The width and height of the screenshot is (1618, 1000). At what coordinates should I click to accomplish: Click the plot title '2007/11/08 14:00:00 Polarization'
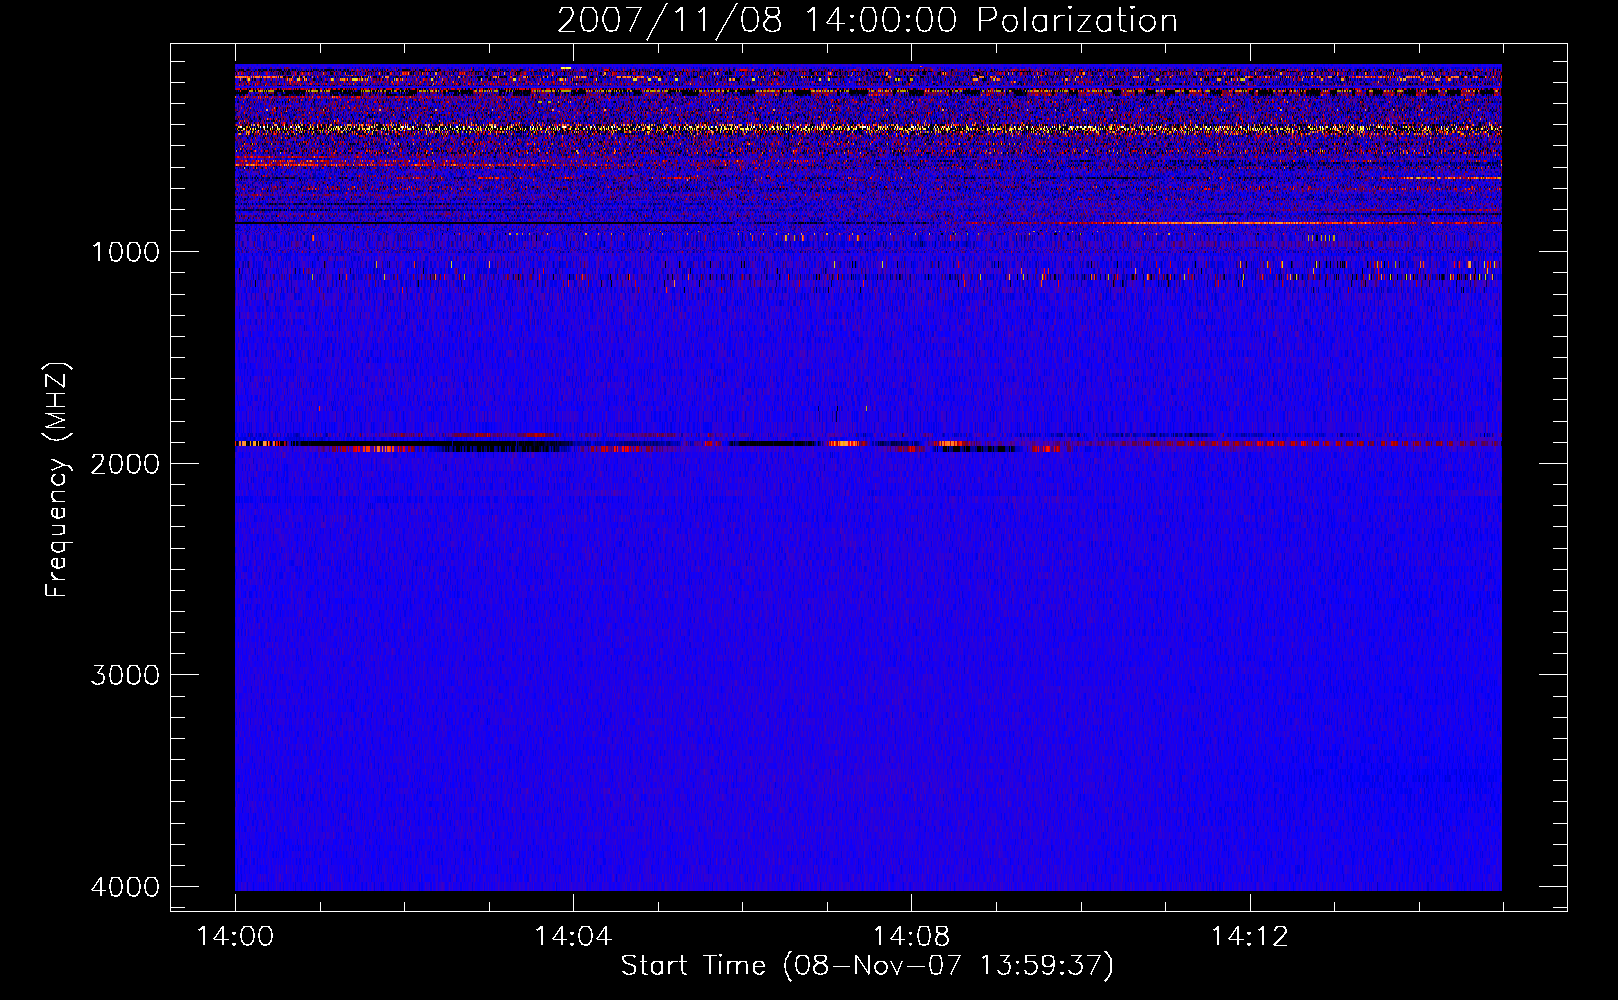(x=867, y=20)
